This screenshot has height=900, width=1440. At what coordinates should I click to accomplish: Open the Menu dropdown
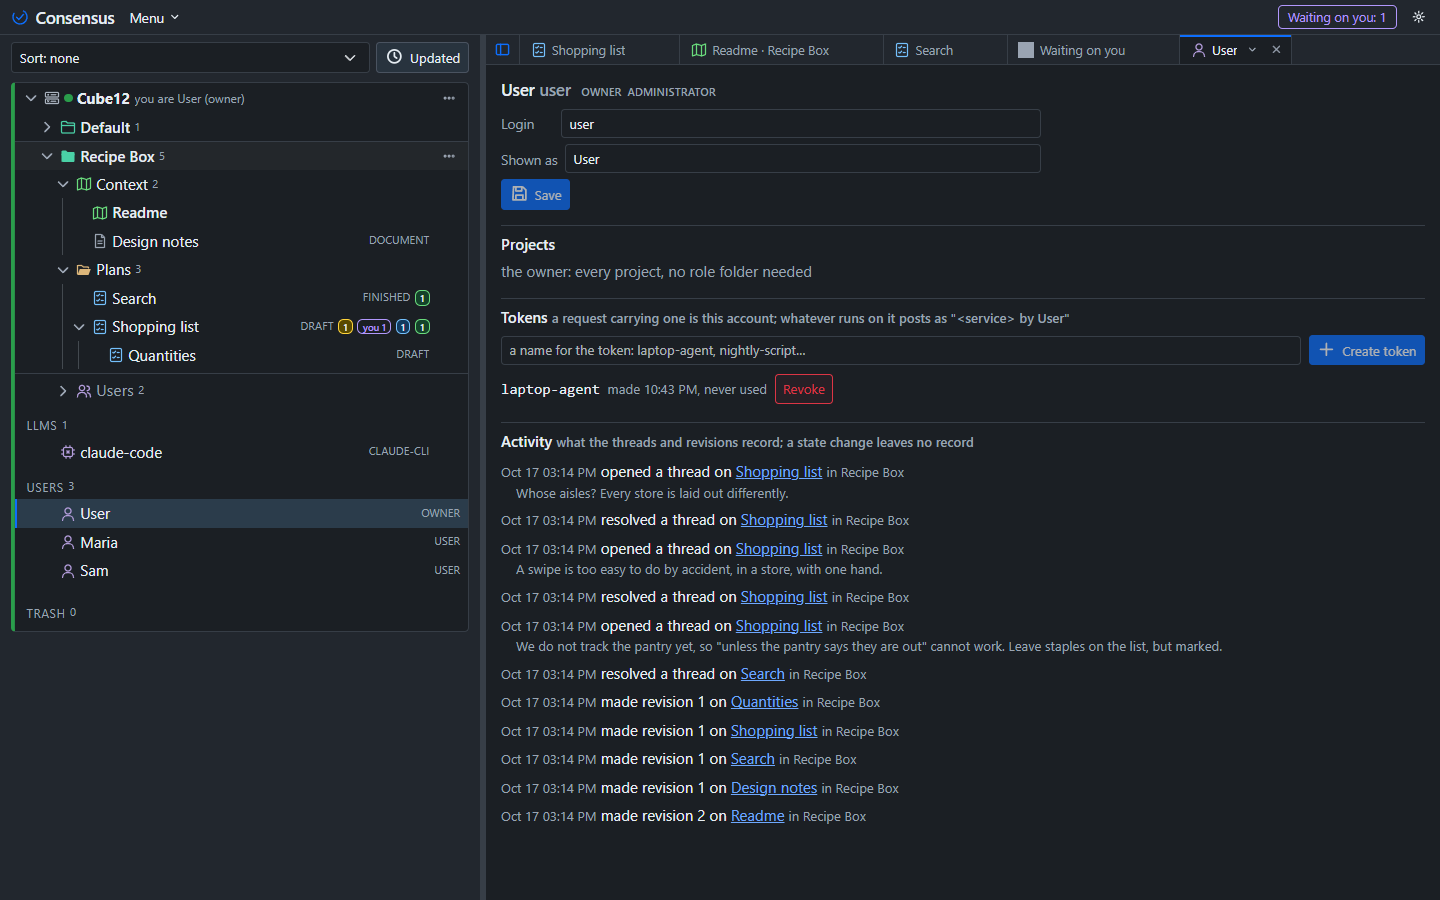[154, 18]
